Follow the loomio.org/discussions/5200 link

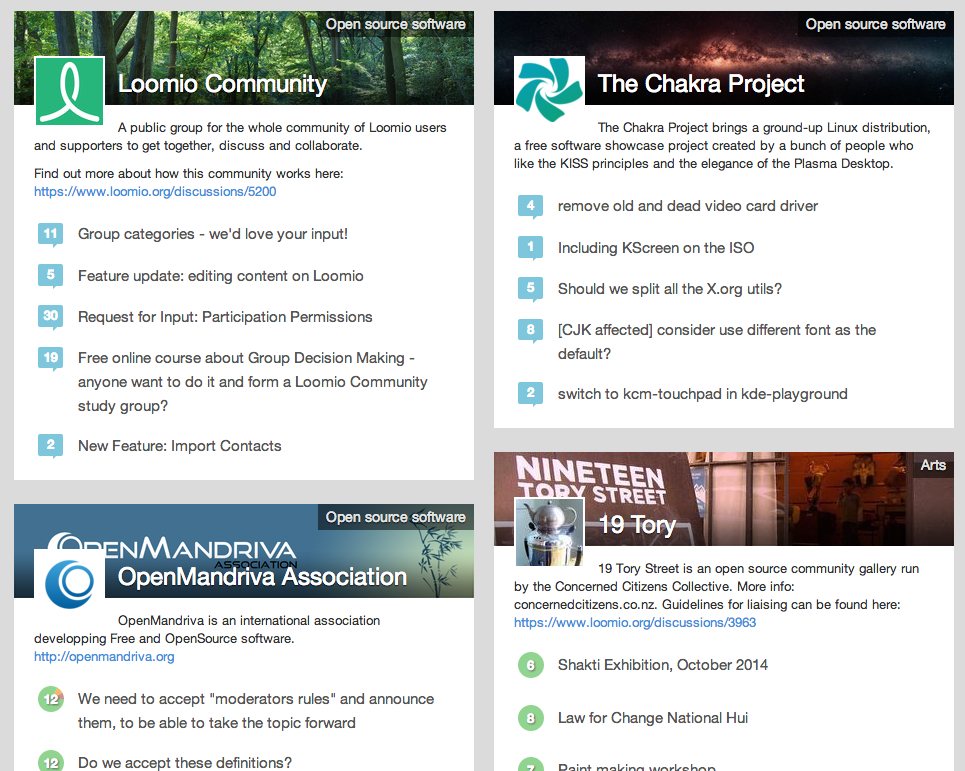[155, 191]
